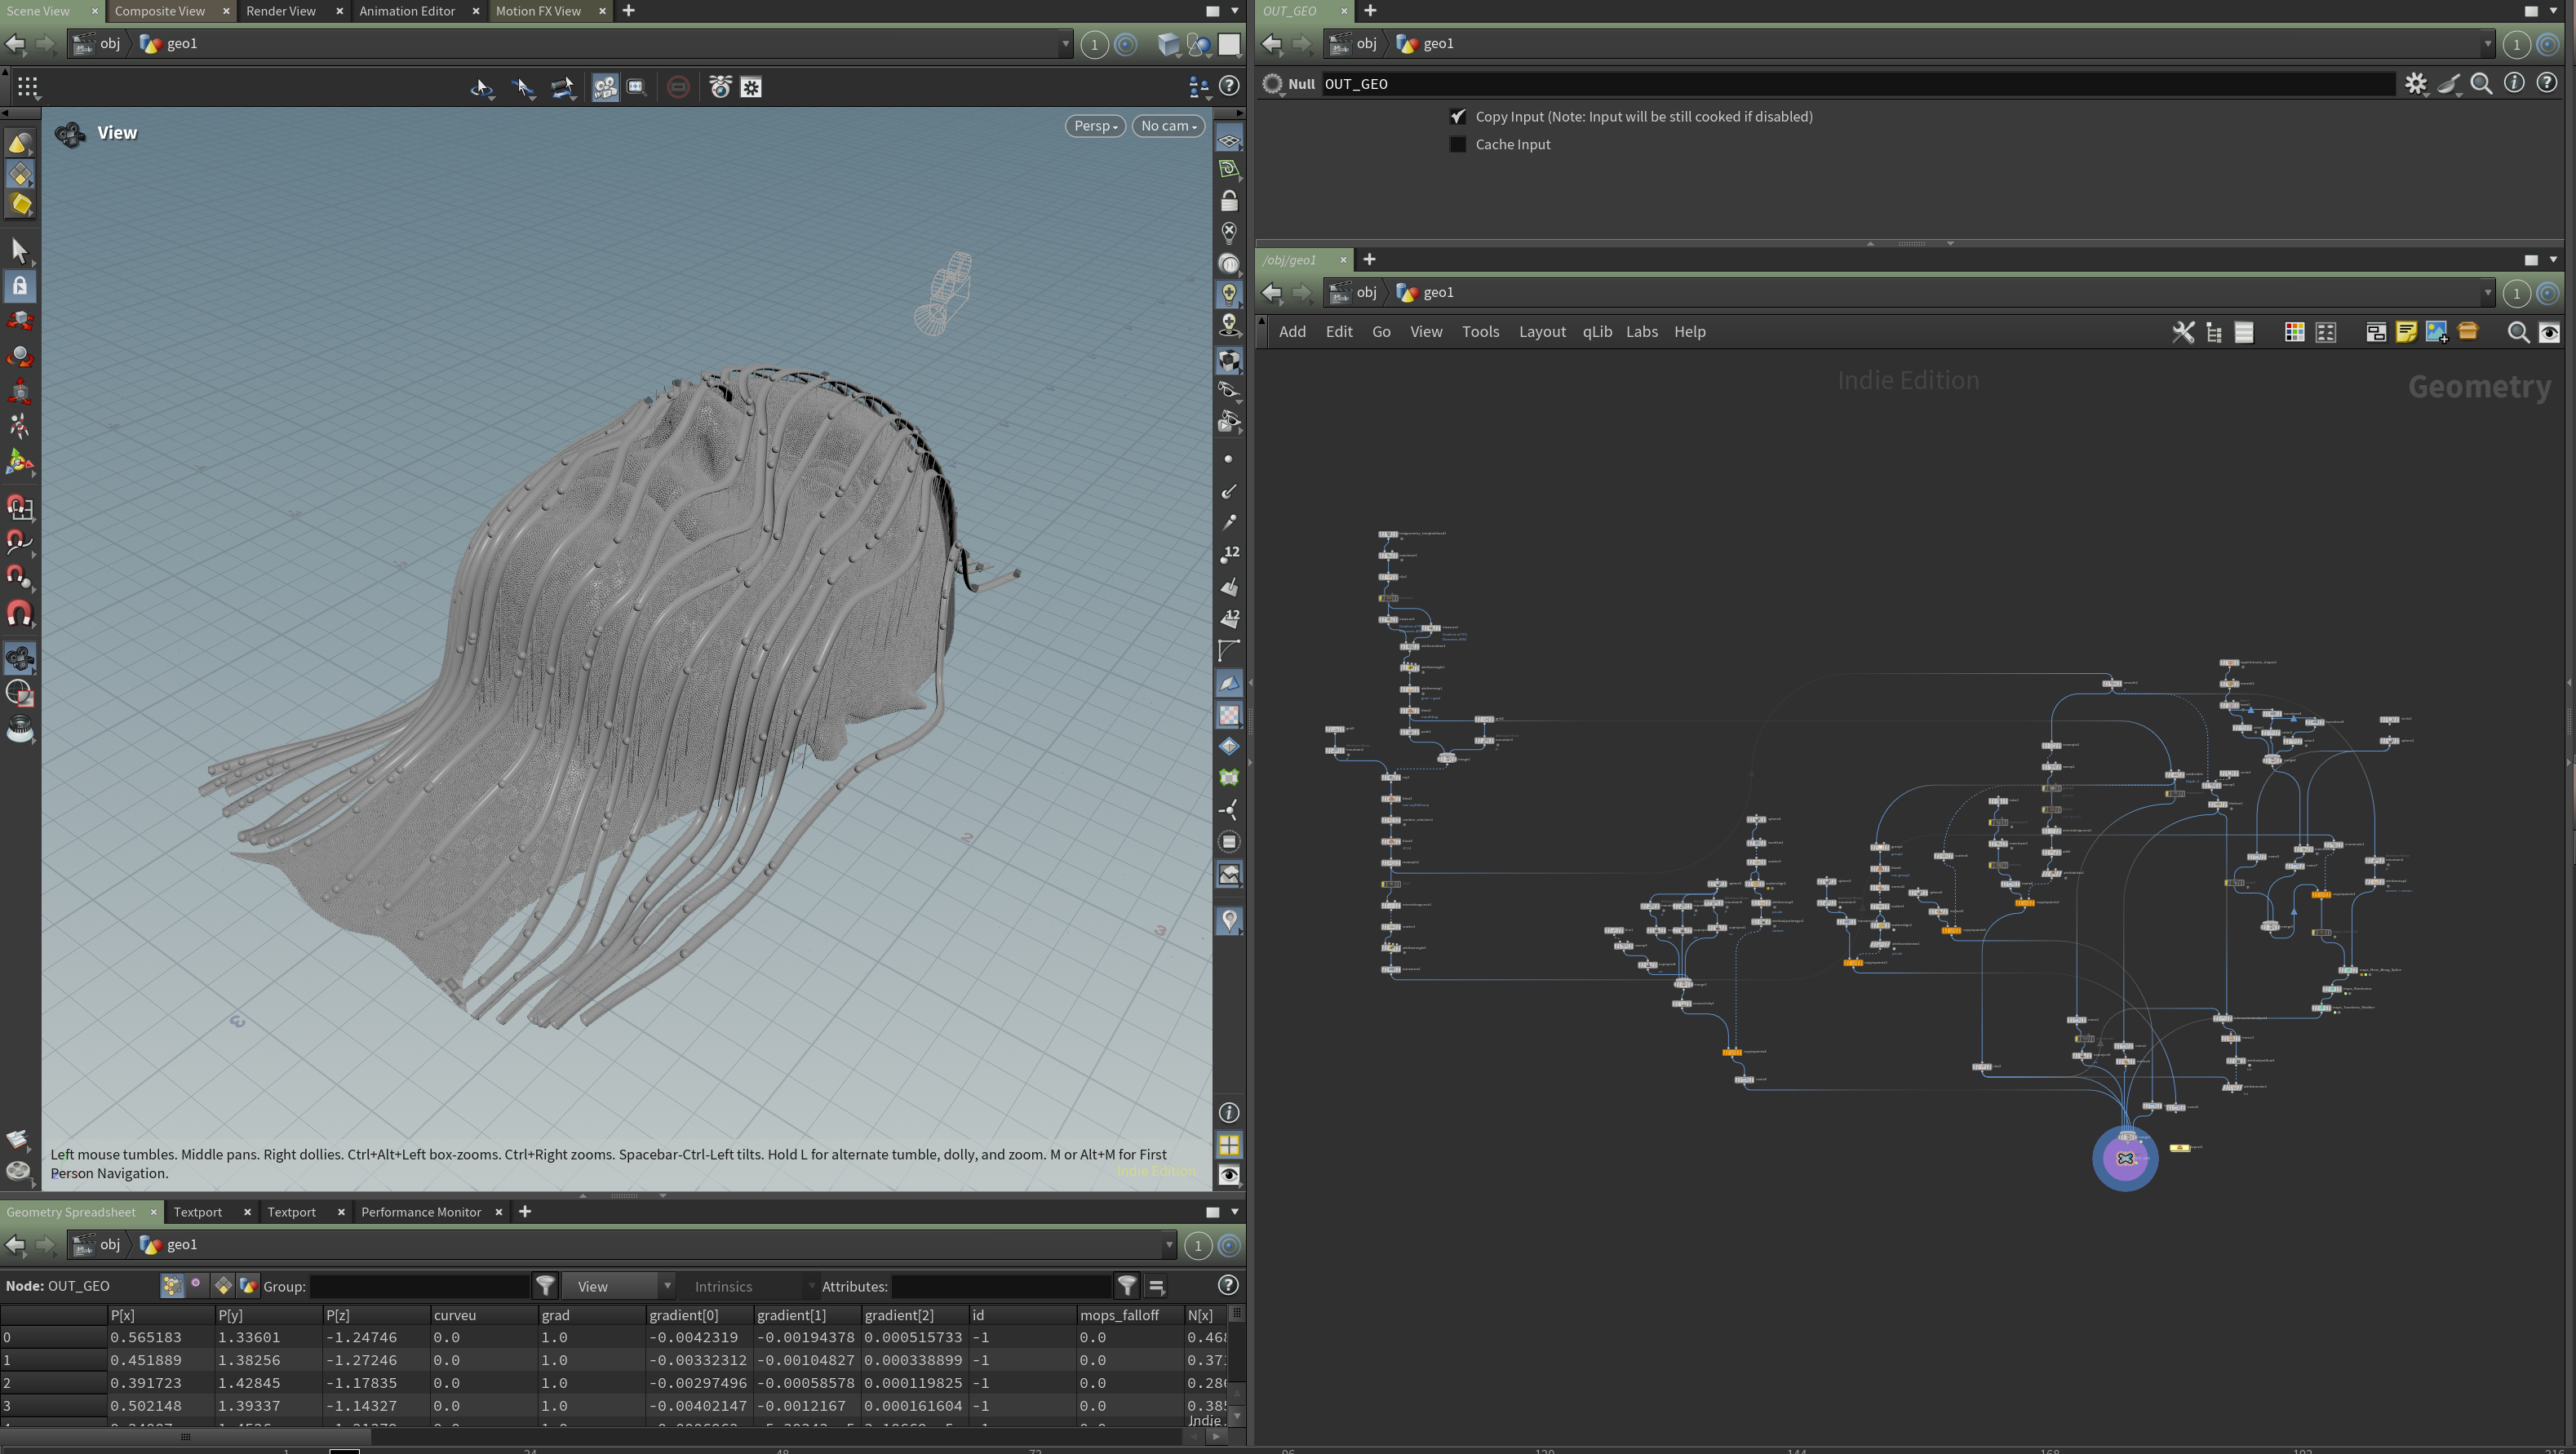The height and width of the screenshot is (1454, 2576).
Task: Add a new tab next to Motion FX View
Action: point(629,11)
